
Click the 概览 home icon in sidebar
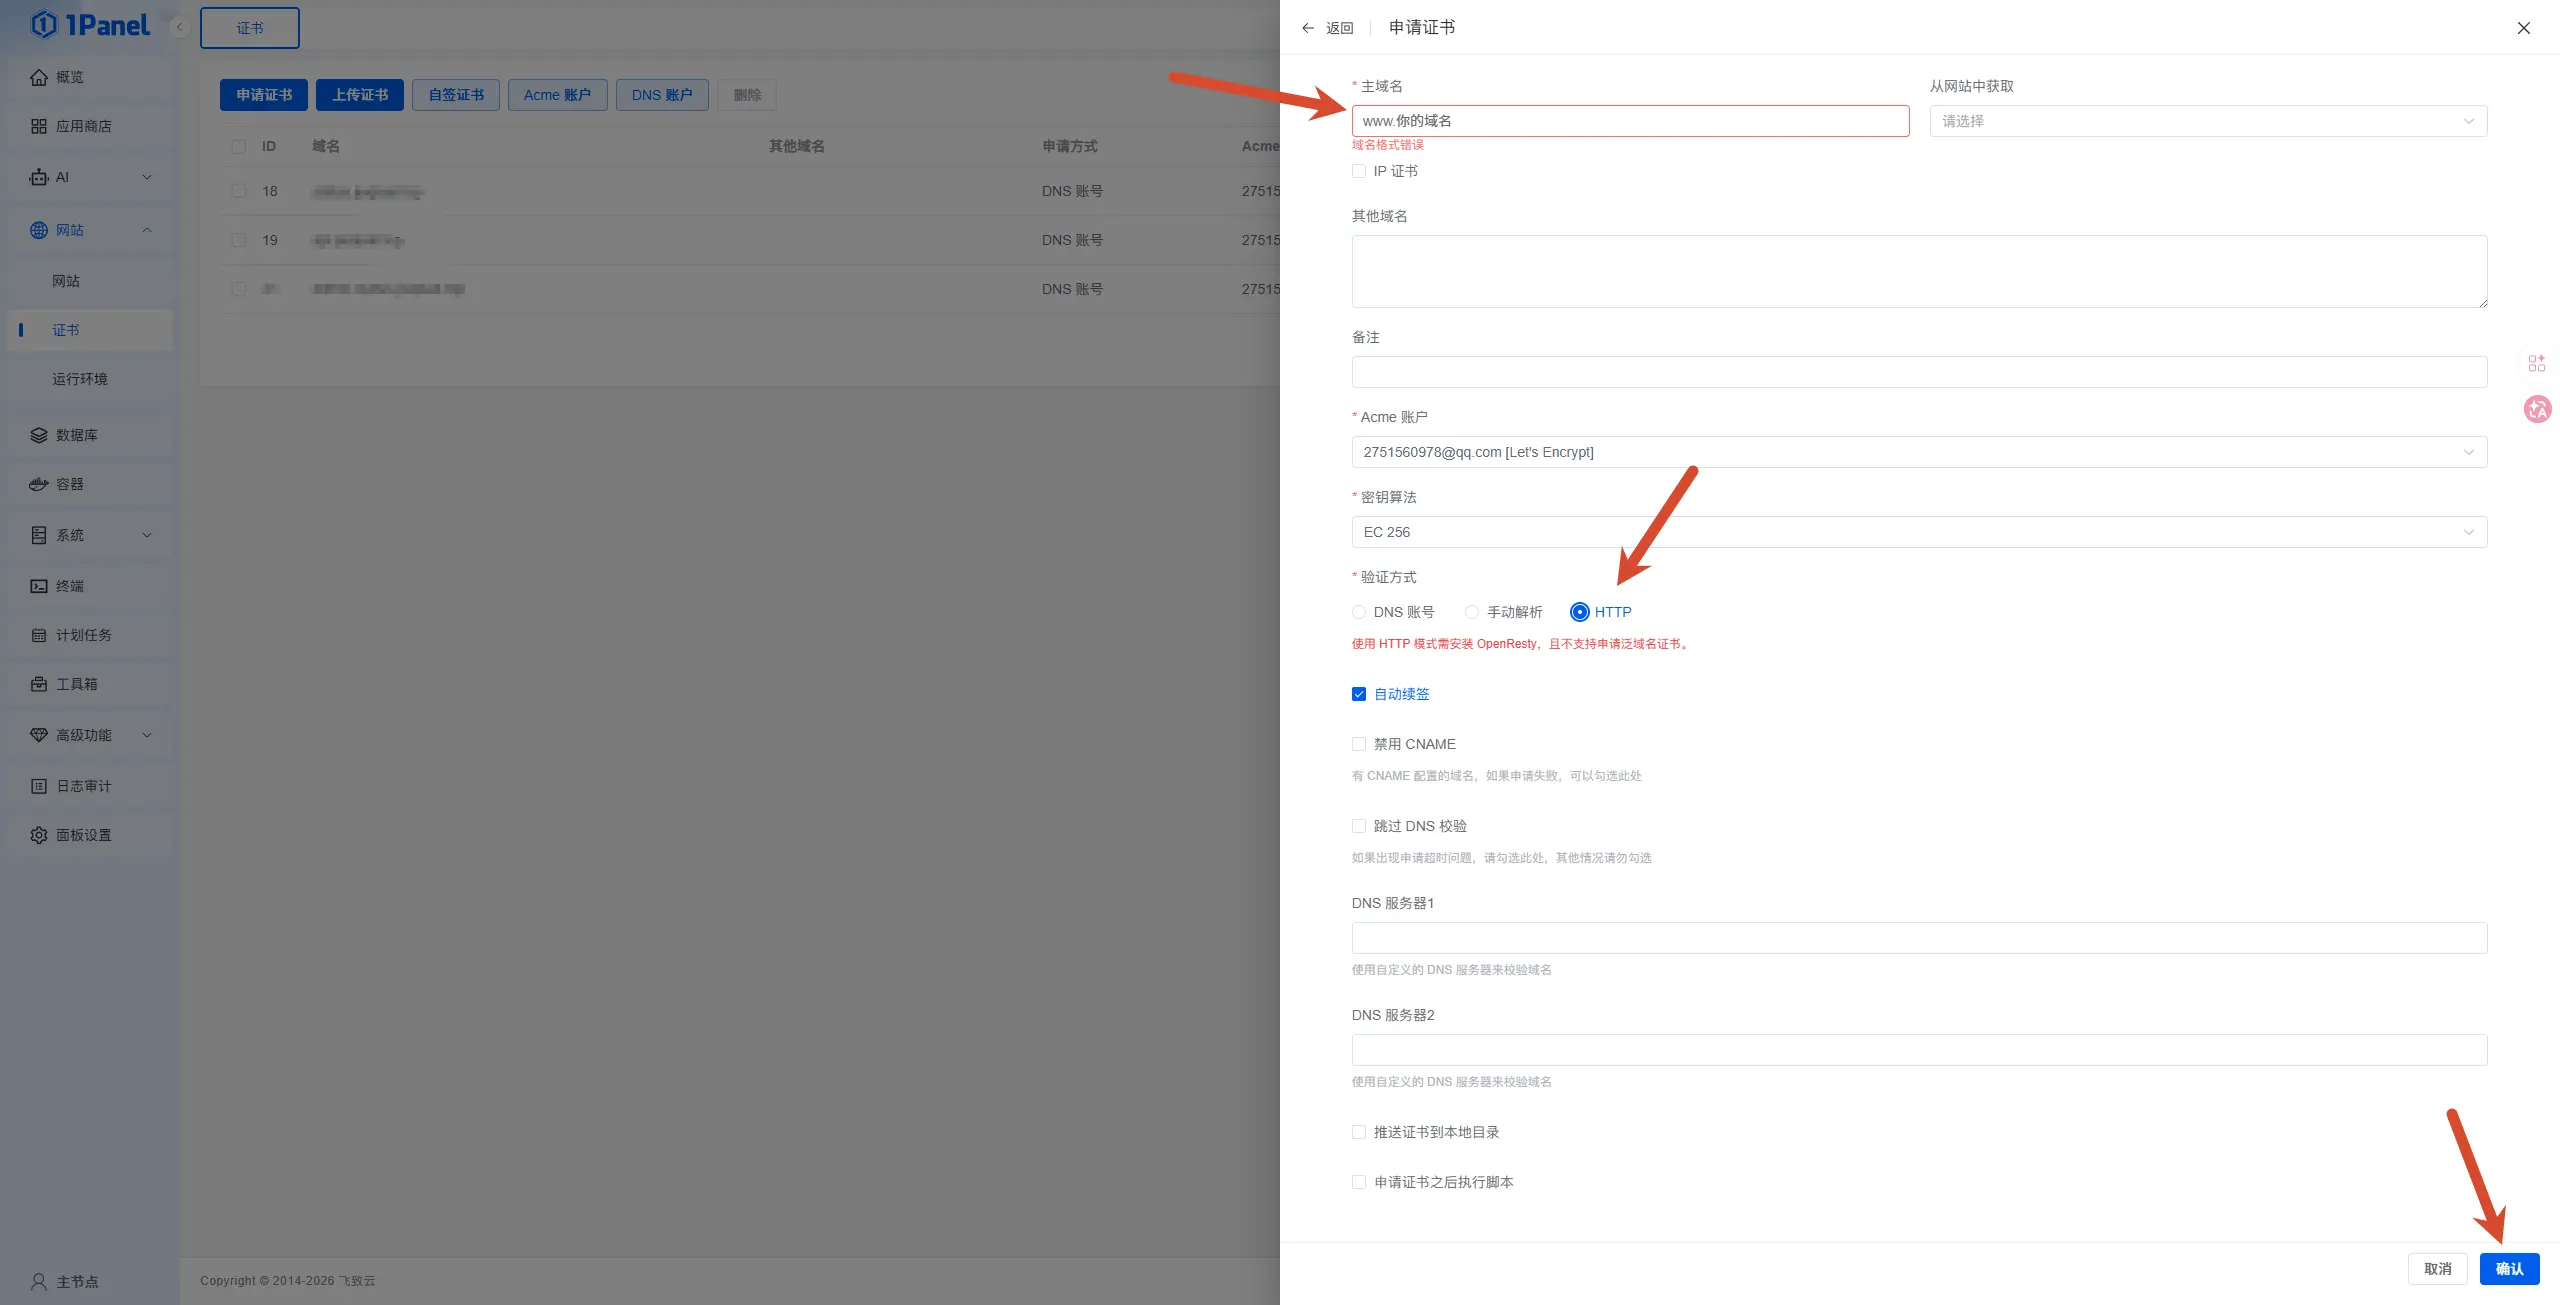39,77
